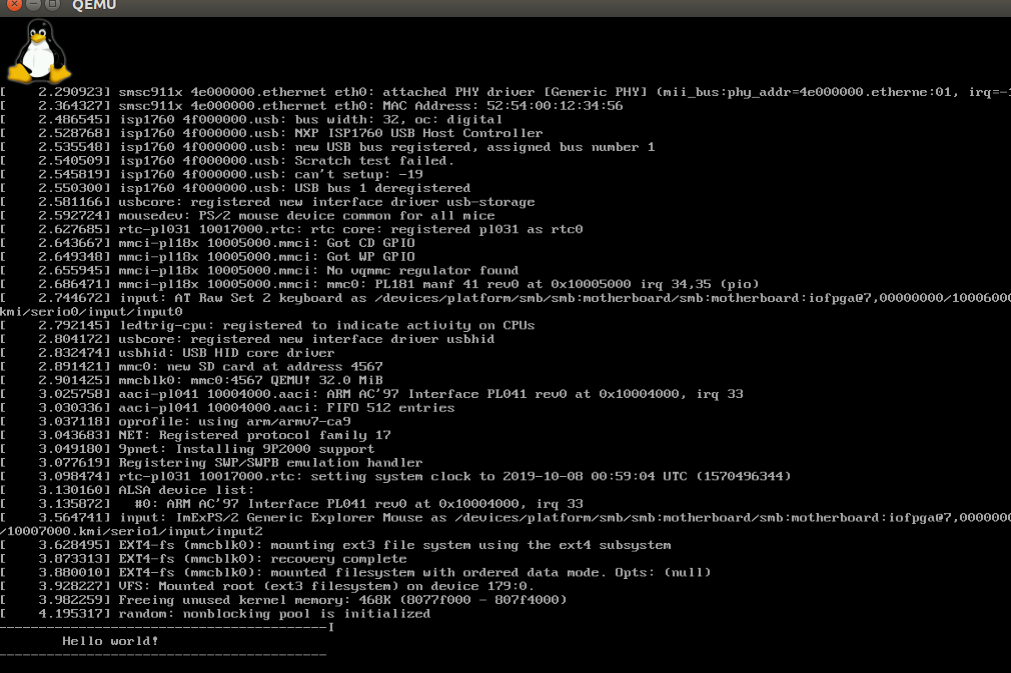Click the 'mmci-pl18x: Got WP GPIO' line
This screenshot has height=673, width=1011.
tap(208, 257)
